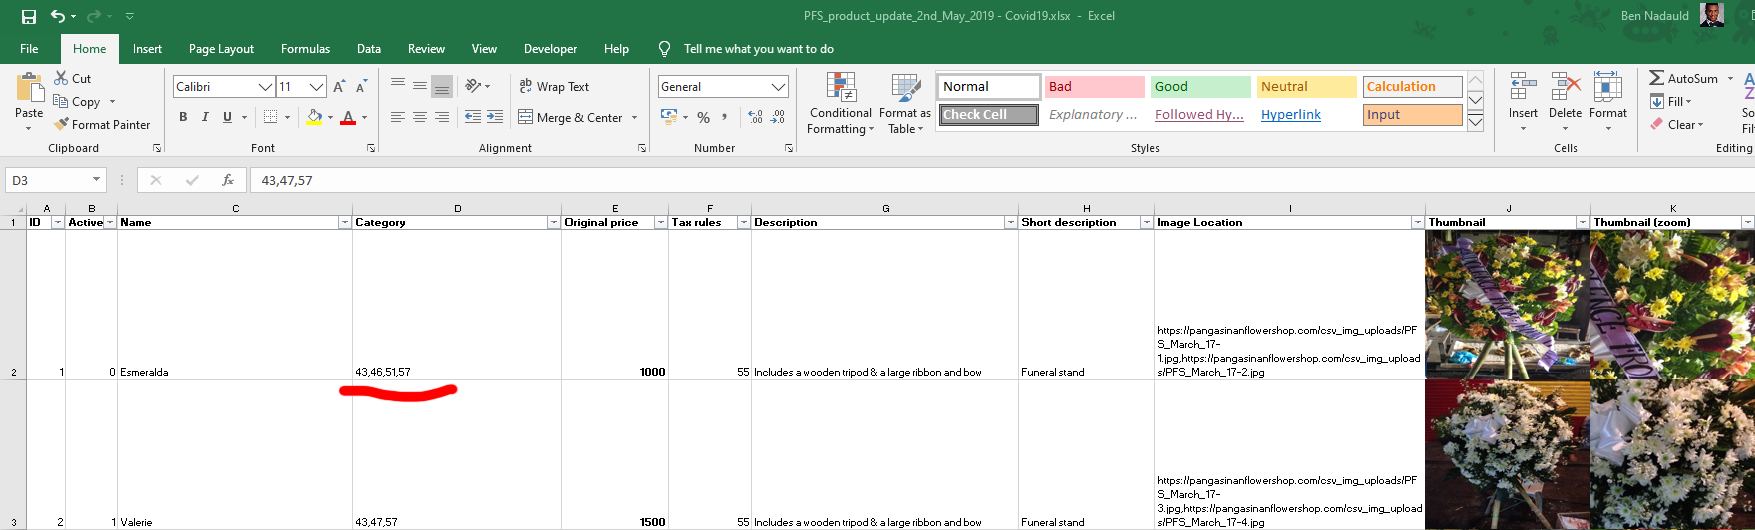1755x530 pixels.
Task: Decrease font size with small A
Action: point(361,87)
